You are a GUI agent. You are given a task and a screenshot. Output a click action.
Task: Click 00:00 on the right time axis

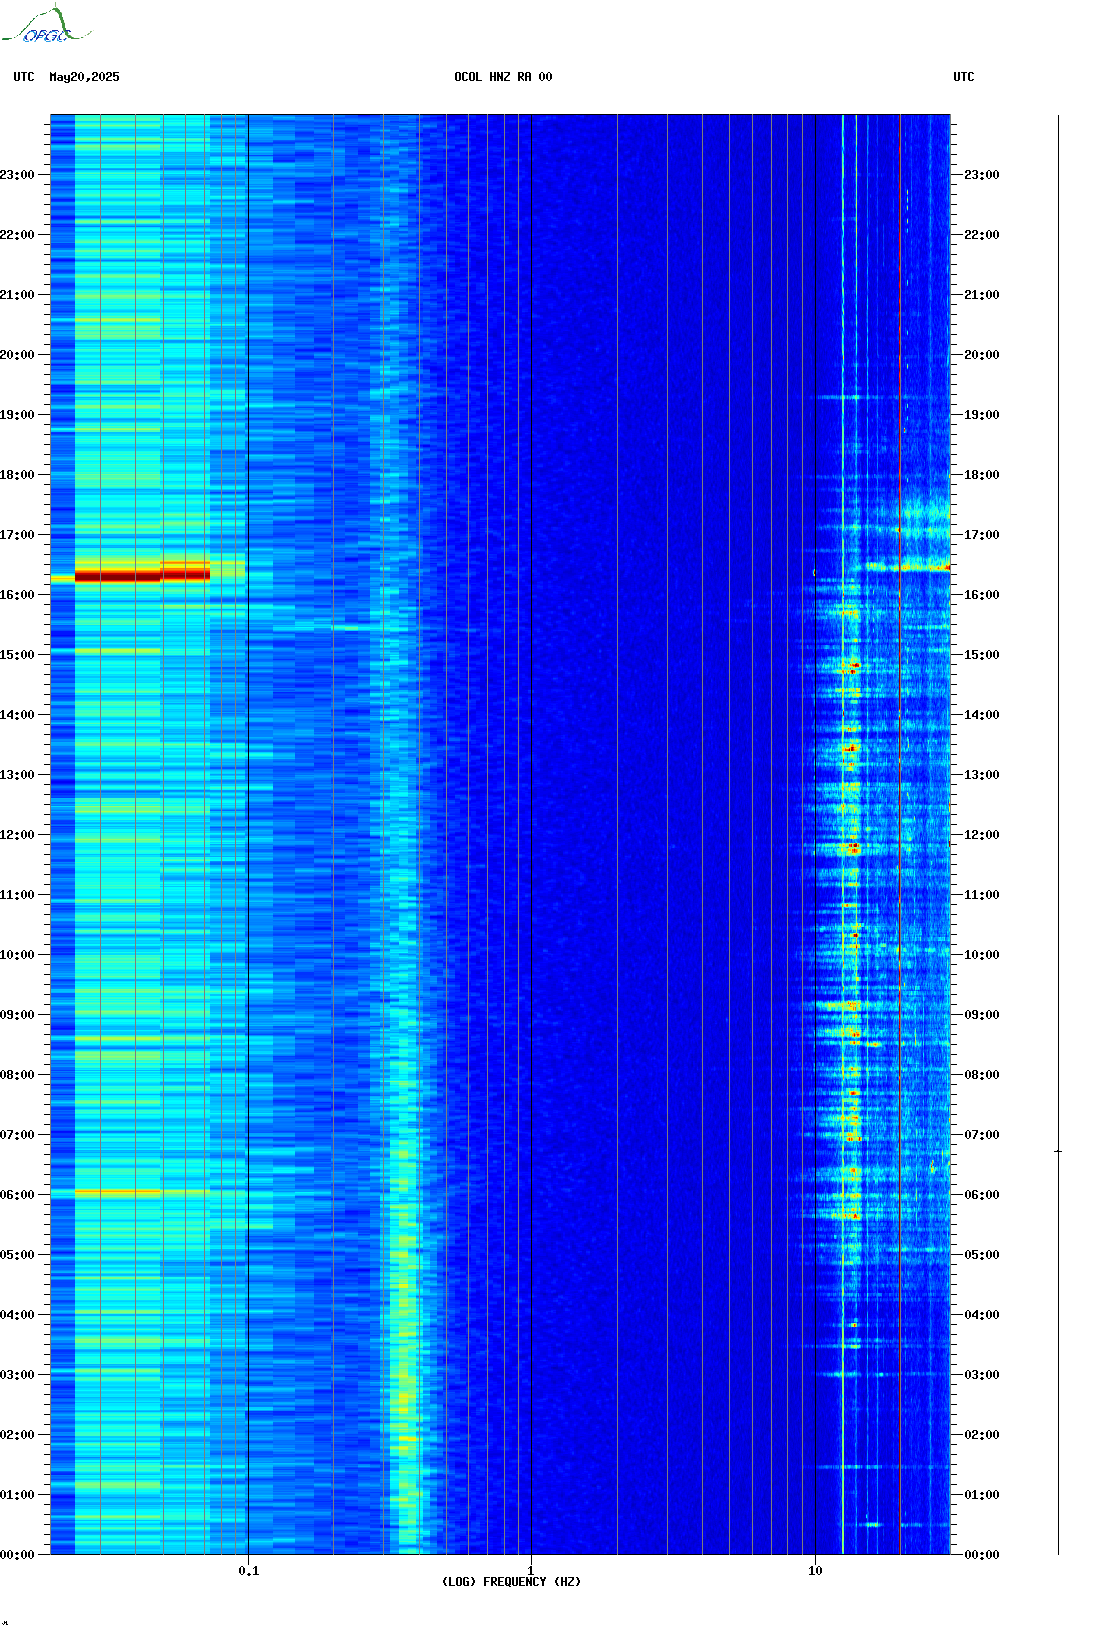tap(982, 1555)
